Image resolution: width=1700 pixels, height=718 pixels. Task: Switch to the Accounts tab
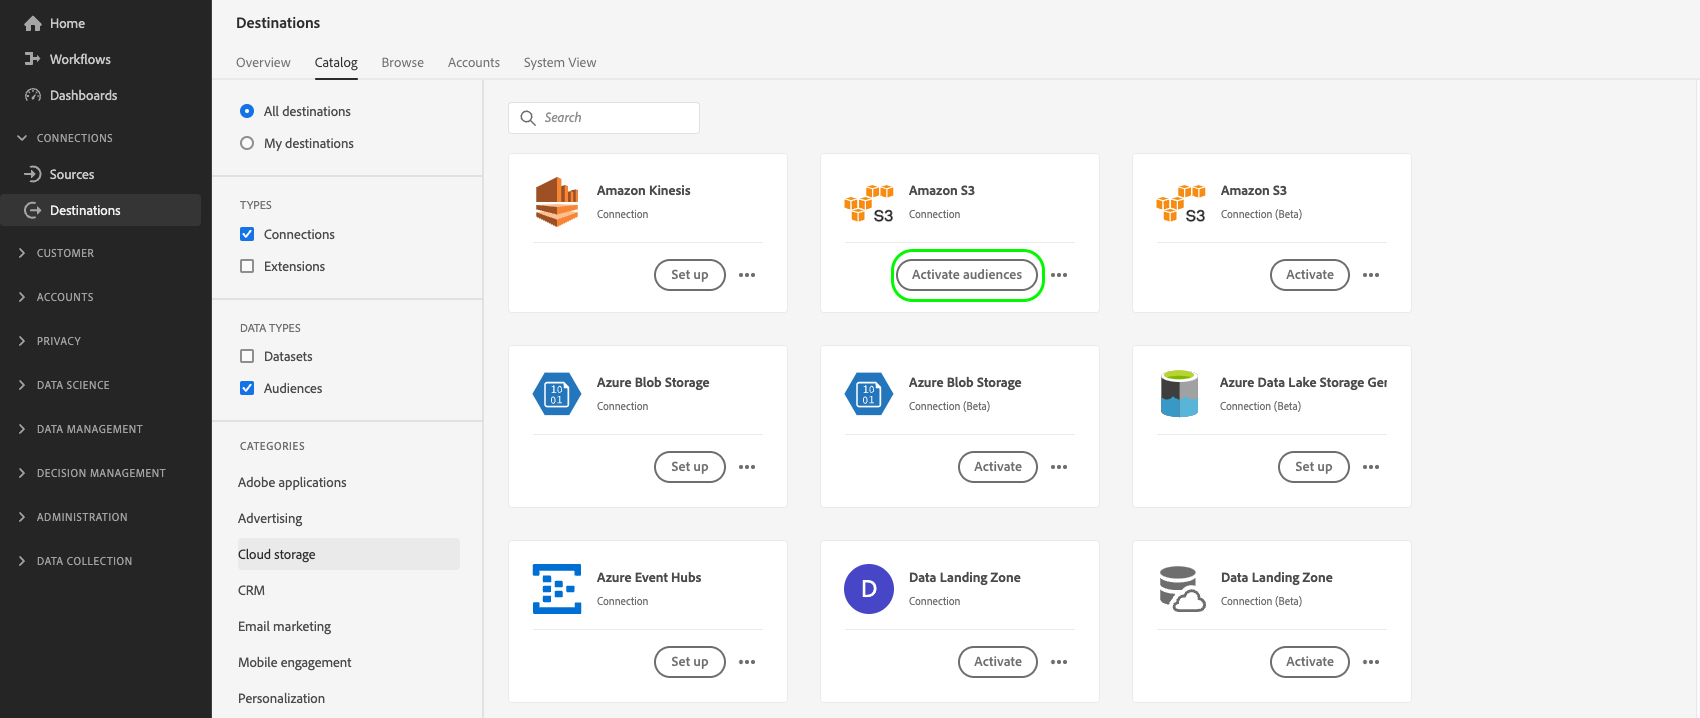pyautogui.click(x=474, y=62)
